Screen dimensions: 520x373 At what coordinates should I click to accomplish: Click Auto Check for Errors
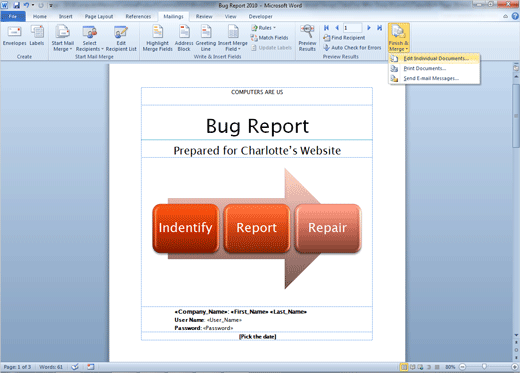point(352,48)
